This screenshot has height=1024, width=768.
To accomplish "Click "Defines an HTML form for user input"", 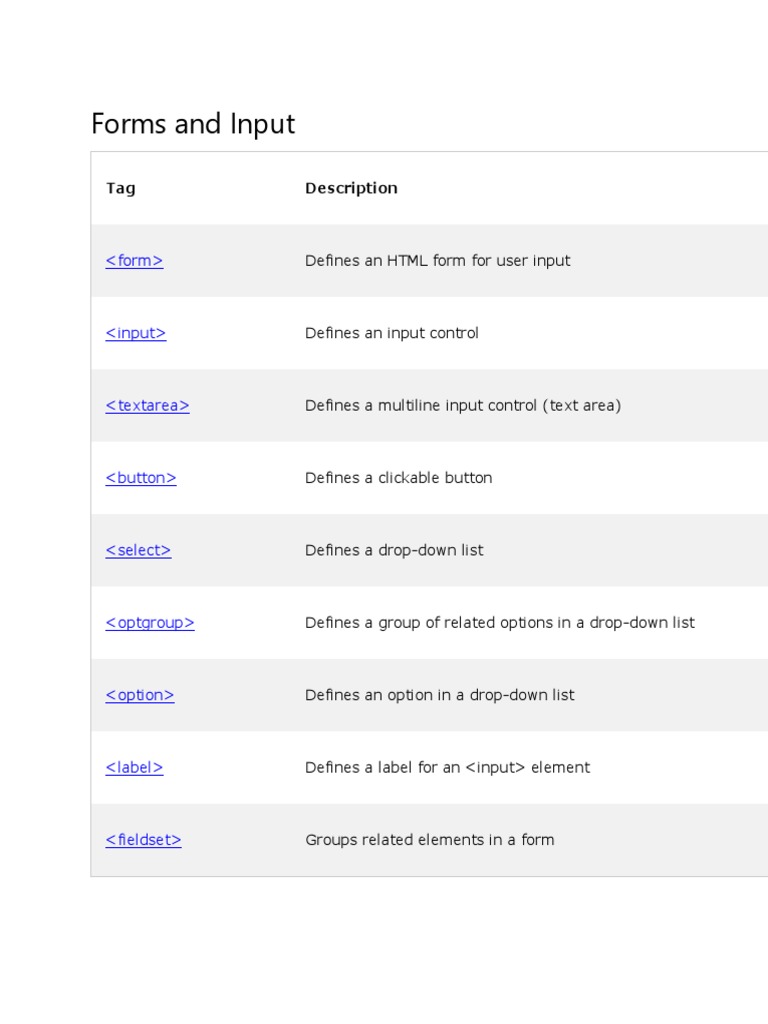I will [437, 261].
